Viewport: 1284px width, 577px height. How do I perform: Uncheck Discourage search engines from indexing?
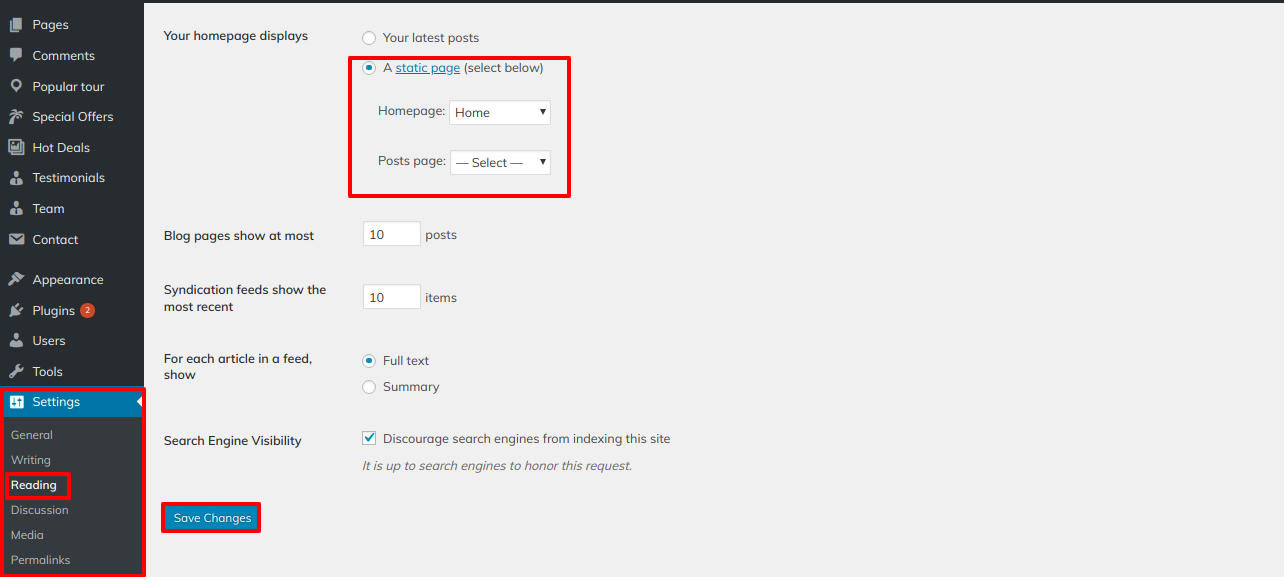[369, 437]
